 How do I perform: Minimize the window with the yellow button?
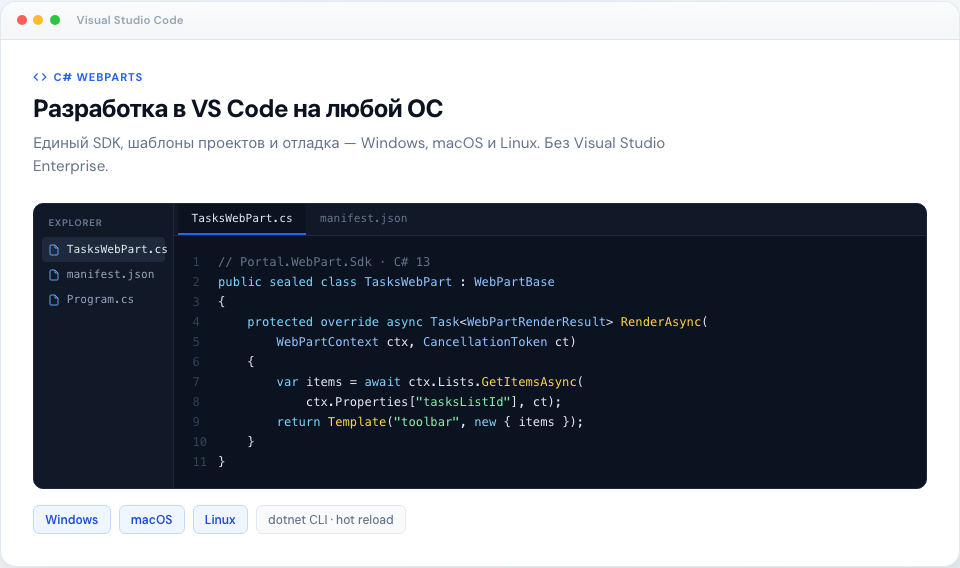tap(38, 20)
